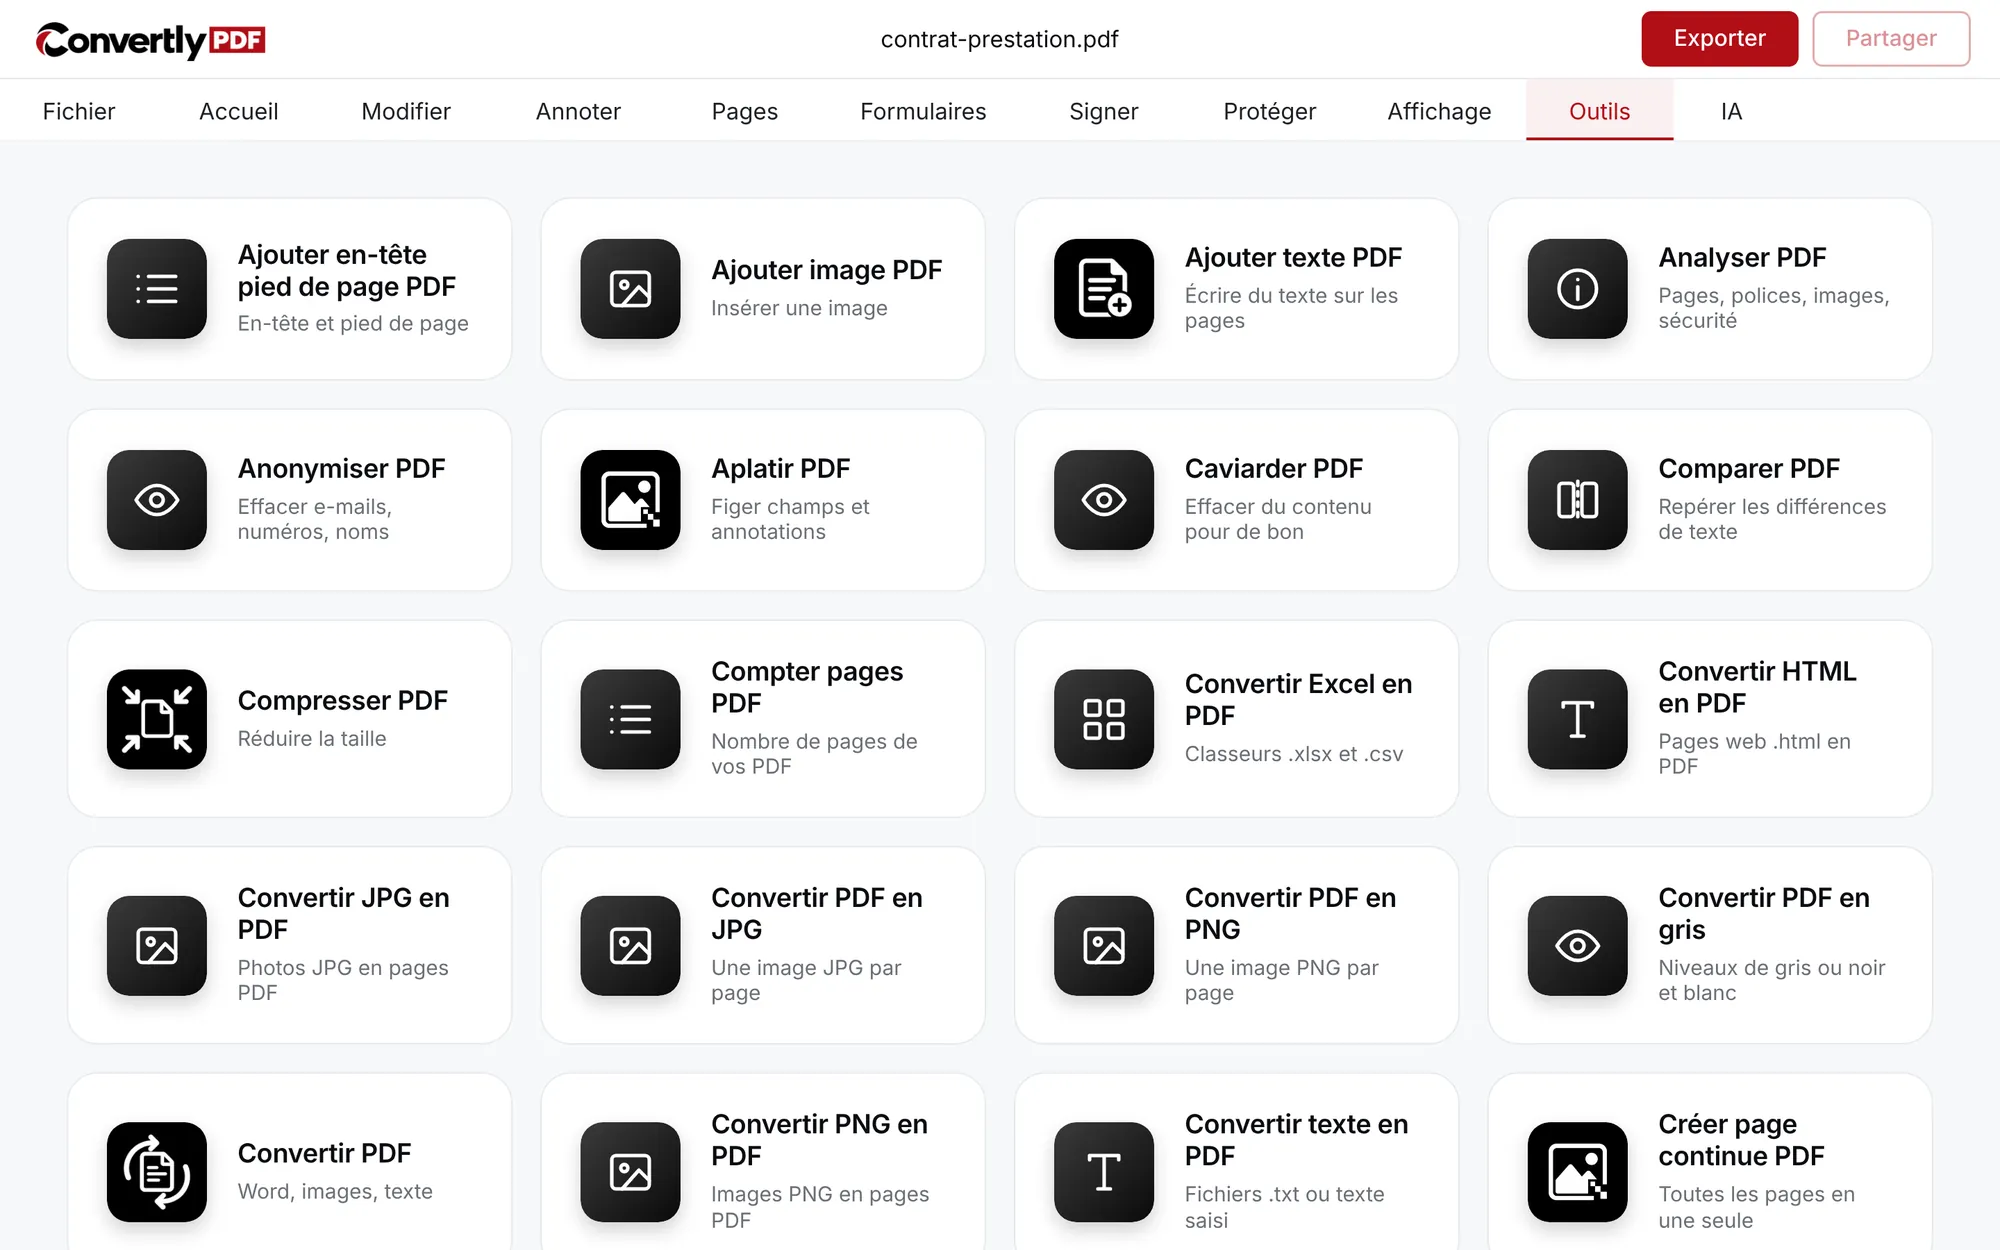Click the Ajouter image PDF icon
This screenshot has width=2000, height=1250.
[x=630, y=289]
